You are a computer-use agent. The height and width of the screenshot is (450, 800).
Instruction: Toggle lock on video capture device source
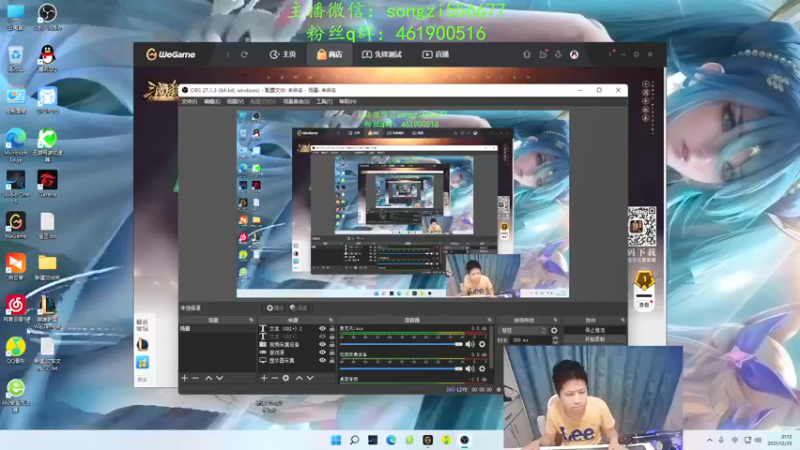(x=332, y=344)
